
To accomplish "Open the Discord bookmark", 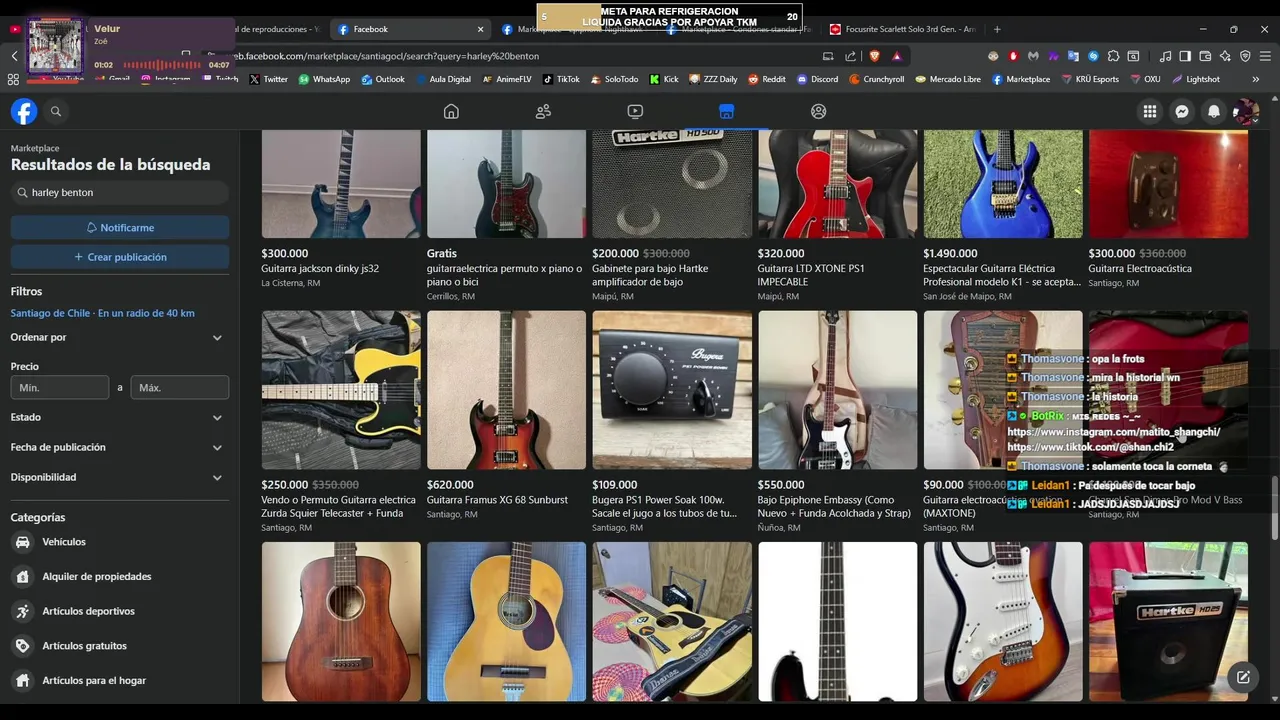I will (x=817, y=79).
